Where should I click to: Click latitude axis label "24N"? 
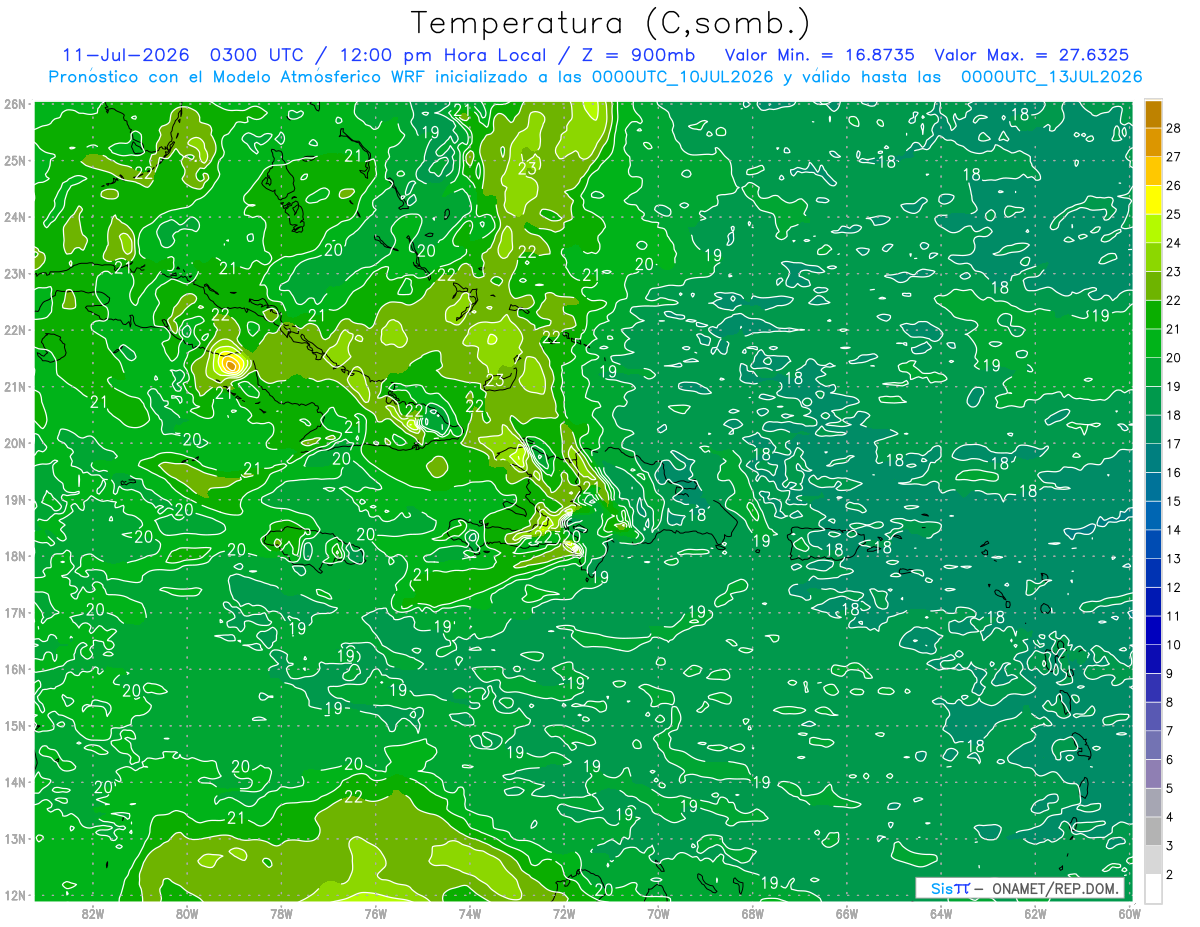(x=14, y=217)
